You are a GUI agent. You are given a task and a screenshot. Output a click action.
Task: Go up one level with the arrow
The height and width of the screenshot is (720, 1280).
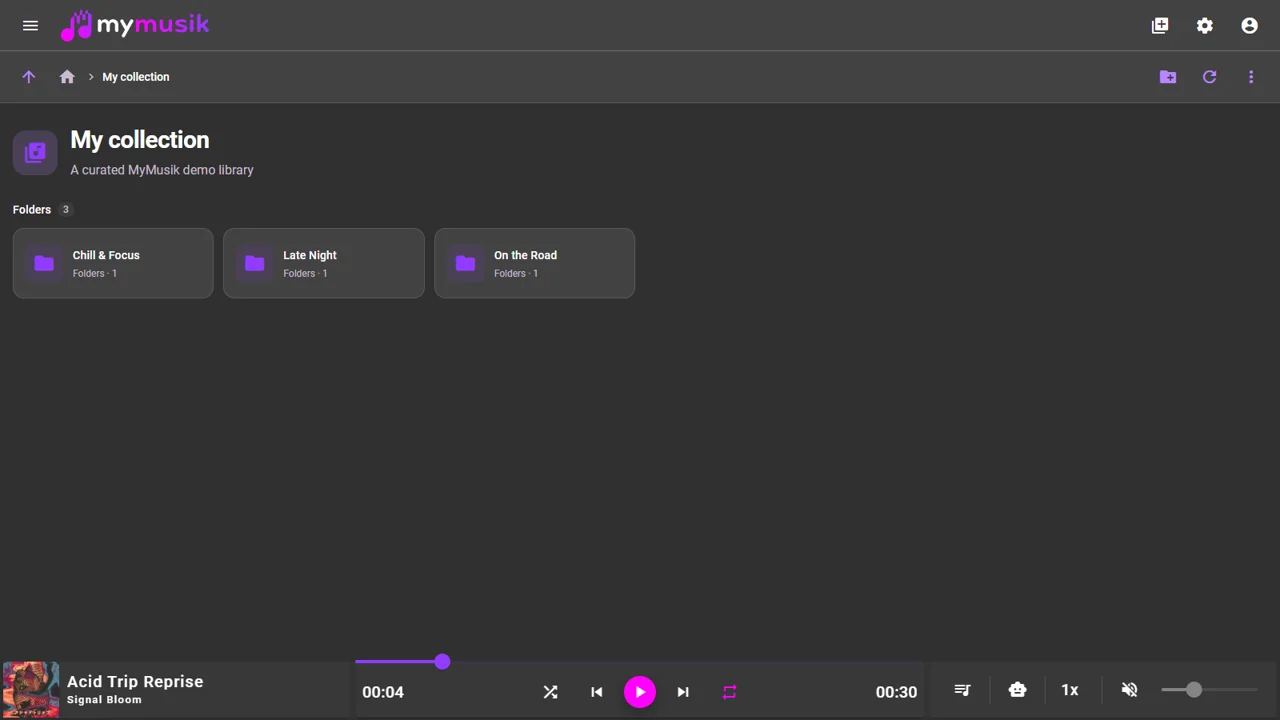coord(29,77)
